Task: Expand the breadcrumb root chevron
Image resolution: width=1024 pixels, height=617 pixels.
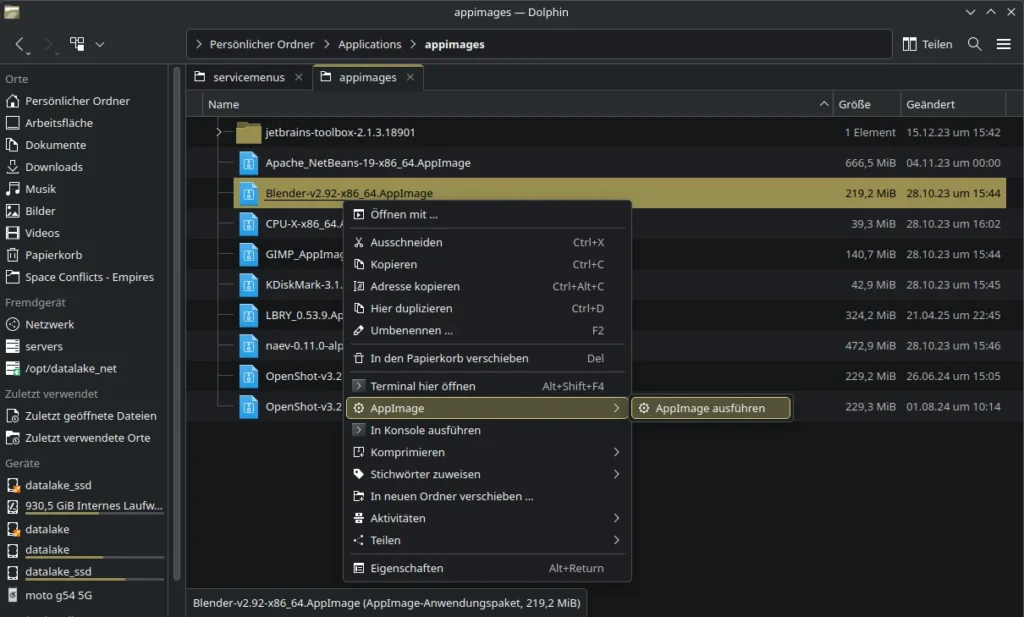Action: click(x=199, y=44)
